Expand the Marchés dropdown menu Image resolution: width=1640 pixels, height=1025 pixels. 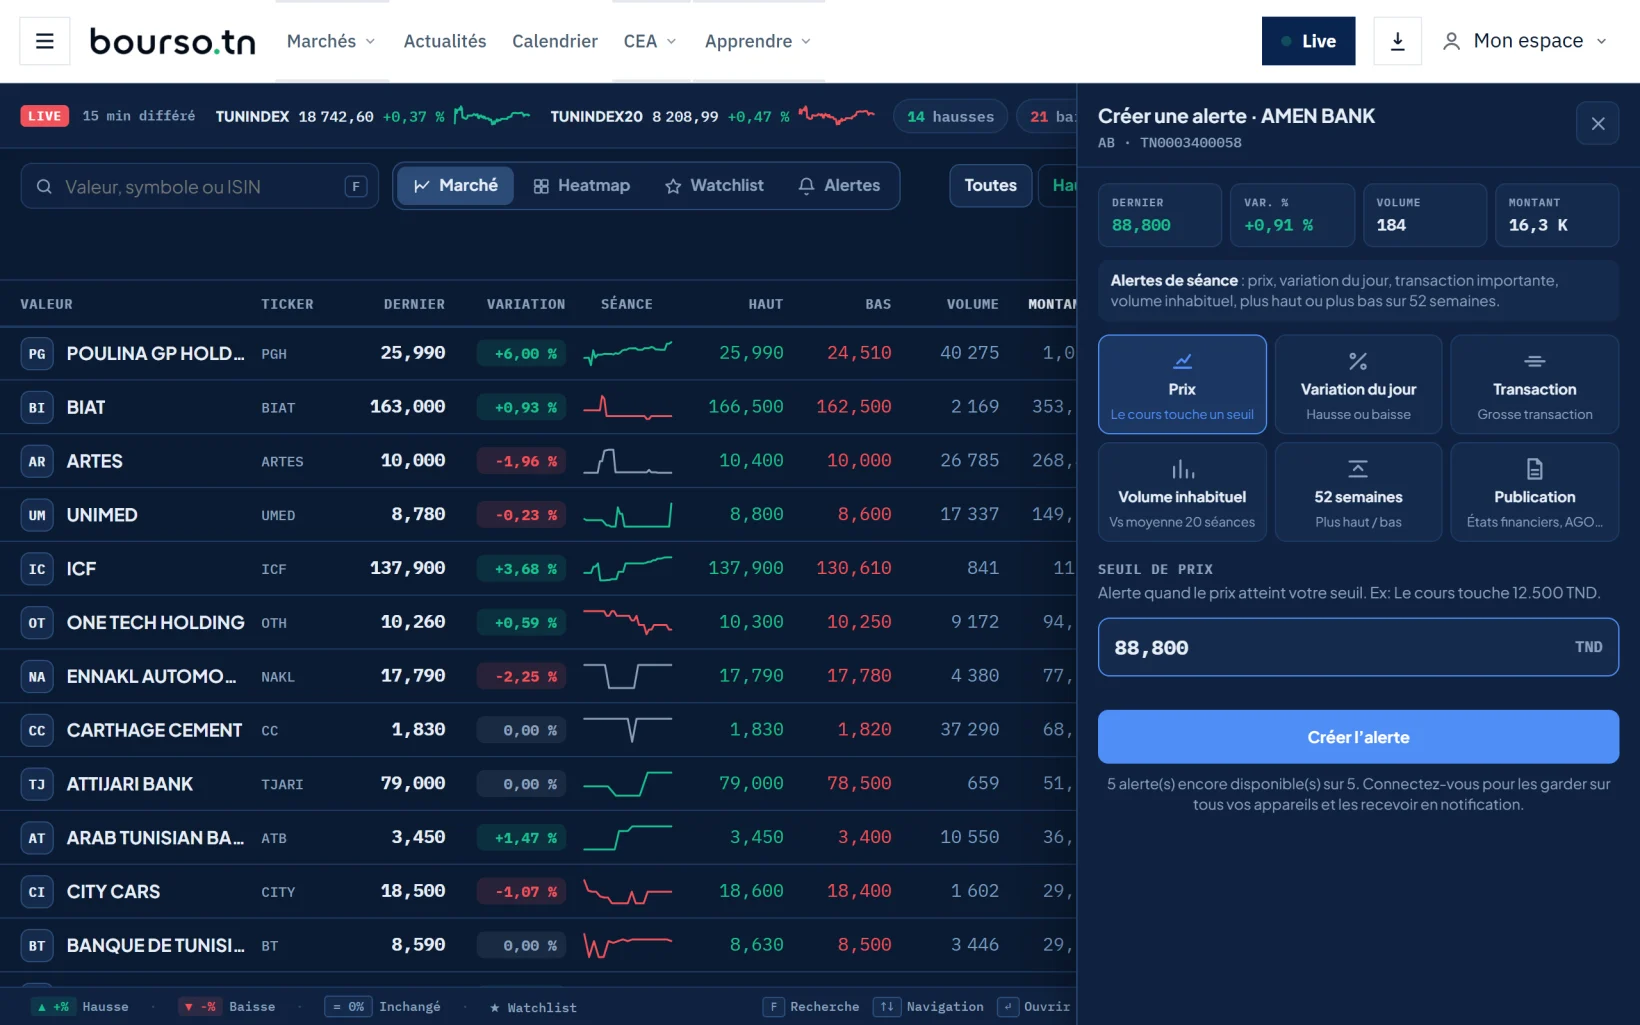(331, 41)
